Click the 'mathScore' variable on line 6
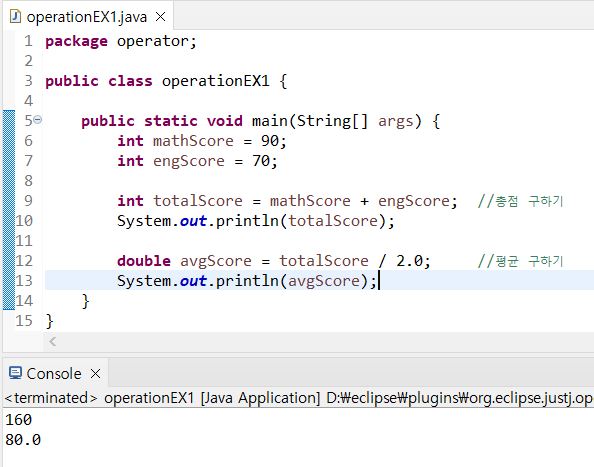This screenshot has height=467, width=594. coord(193,141)
